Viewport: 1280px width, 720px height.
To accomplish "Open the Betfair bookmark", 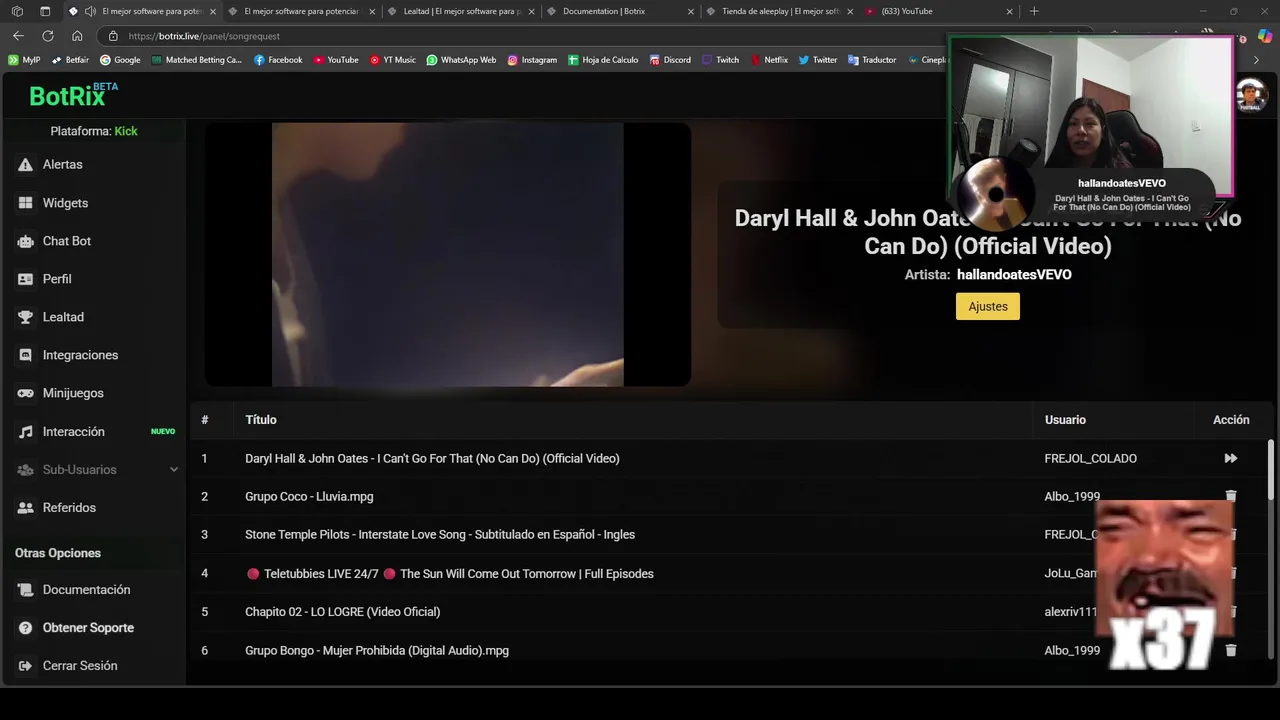I will tap(70, 60).
